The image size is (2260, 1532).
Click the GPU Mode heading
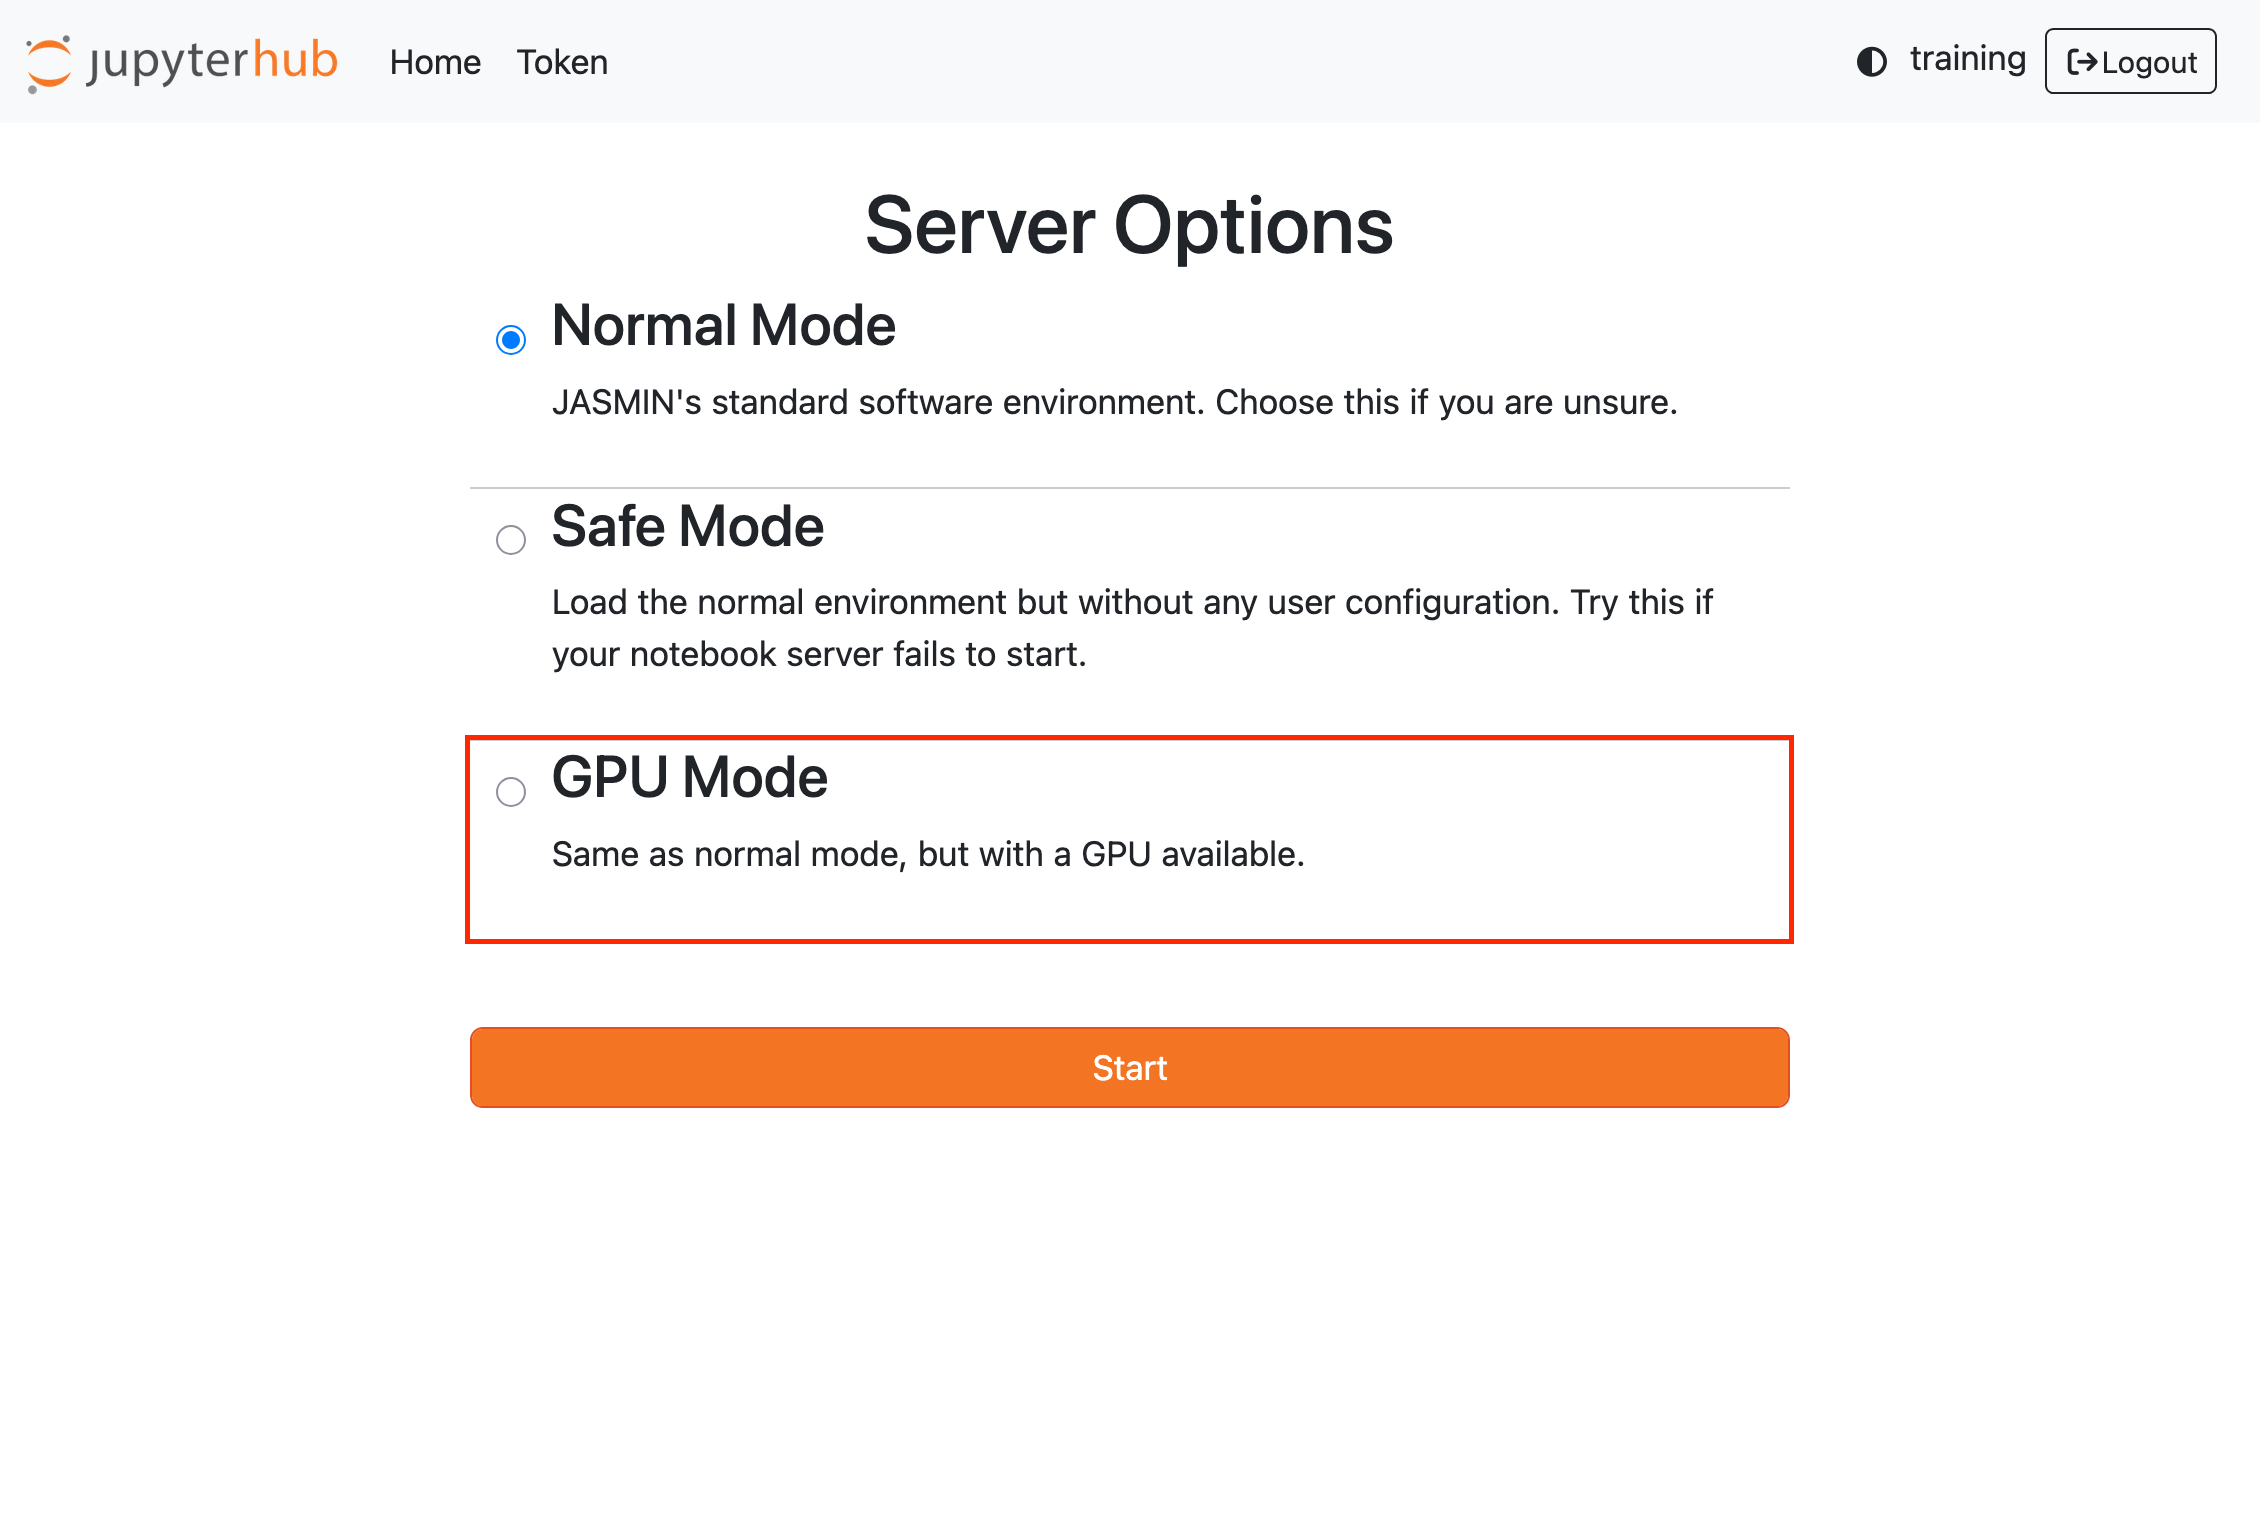(x=689, y=777)
